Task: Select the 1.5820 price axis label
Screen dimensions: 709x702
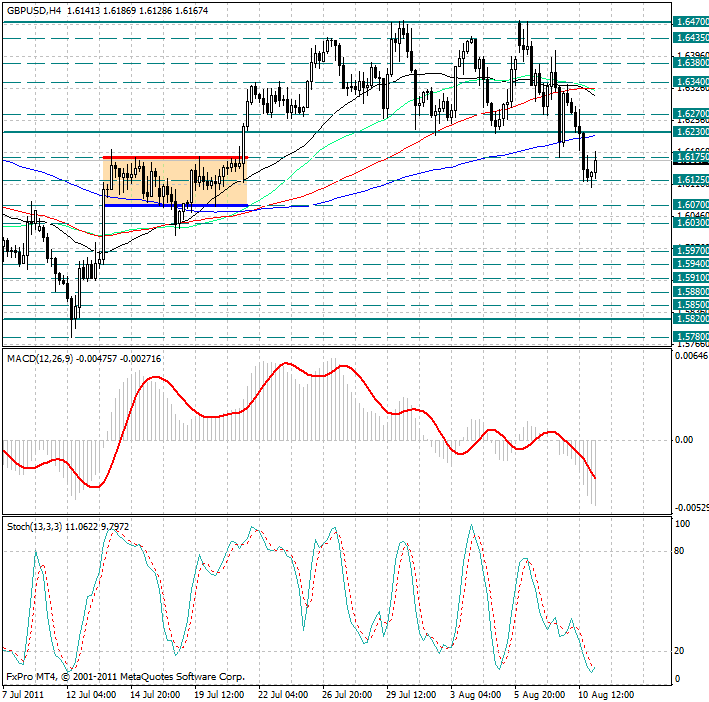Action: [x=691, y=319]
